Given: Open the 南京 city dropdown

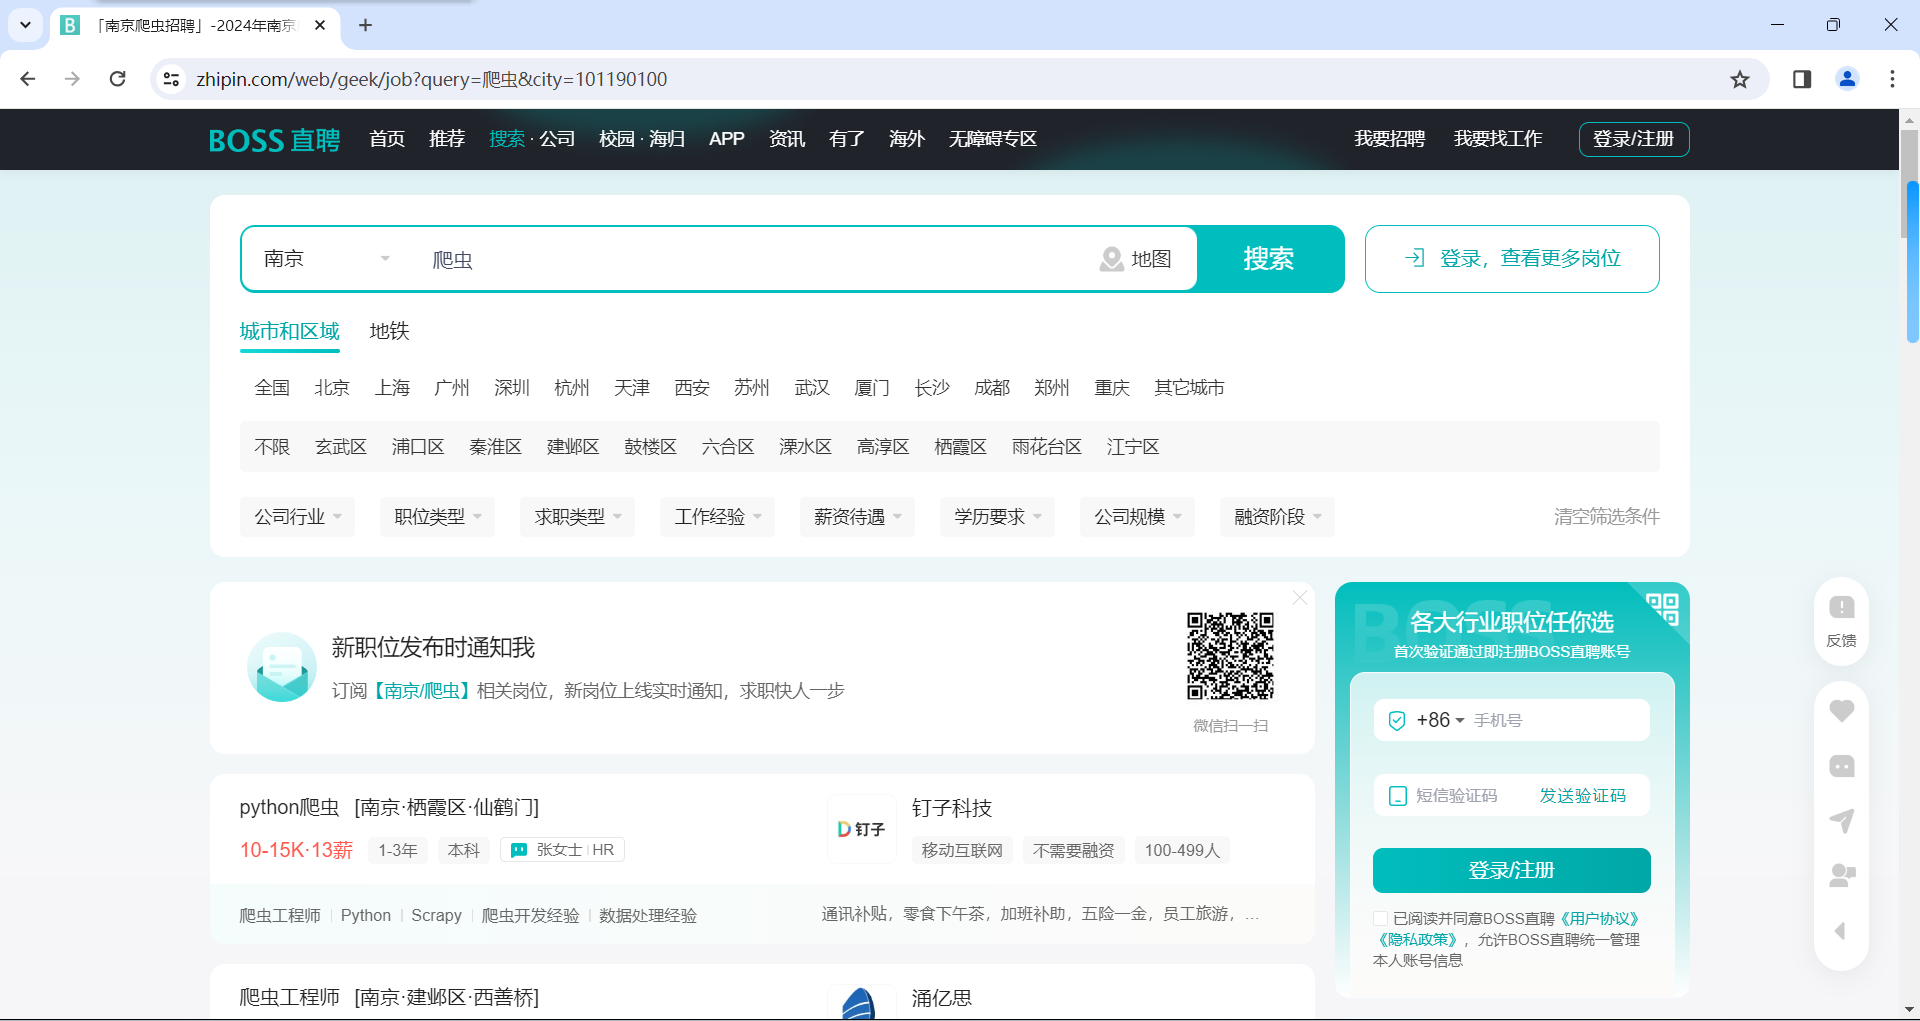Looking at the screenshot, I should point(326,259).
